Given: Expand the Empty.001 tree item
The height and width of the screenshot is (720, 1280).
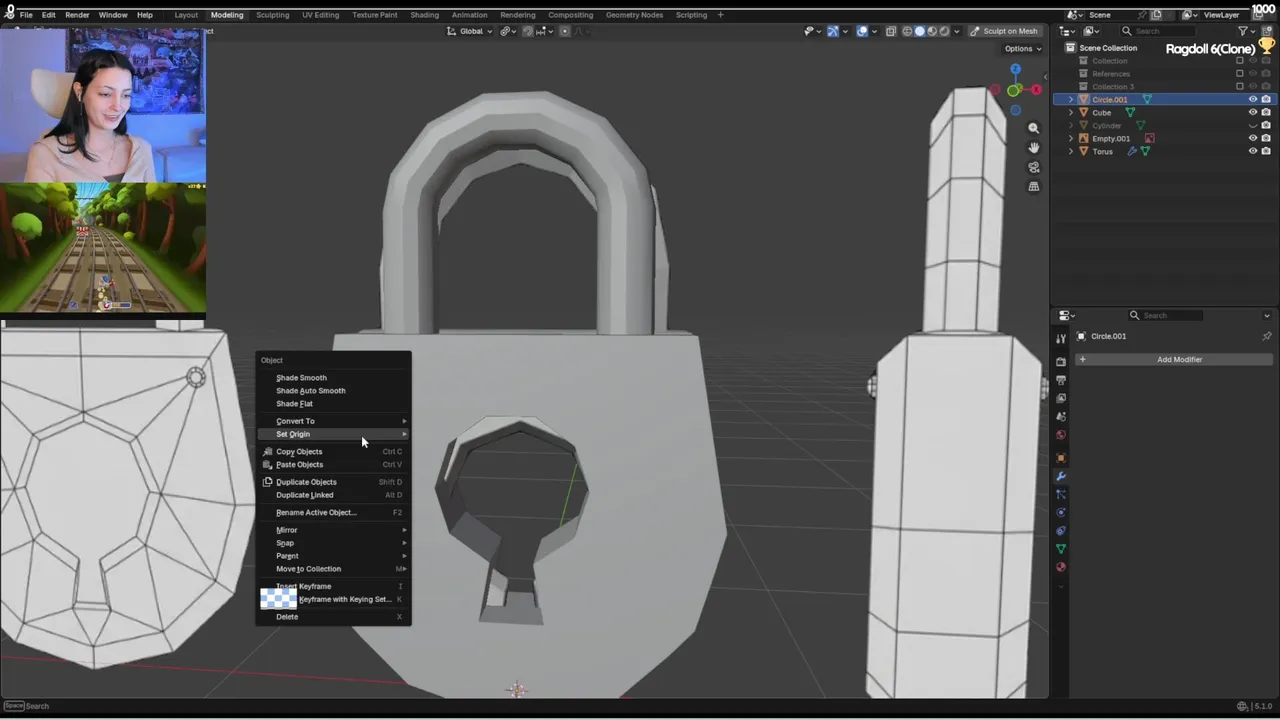Looking at the screenshot, I should [x=1071, y=138].
